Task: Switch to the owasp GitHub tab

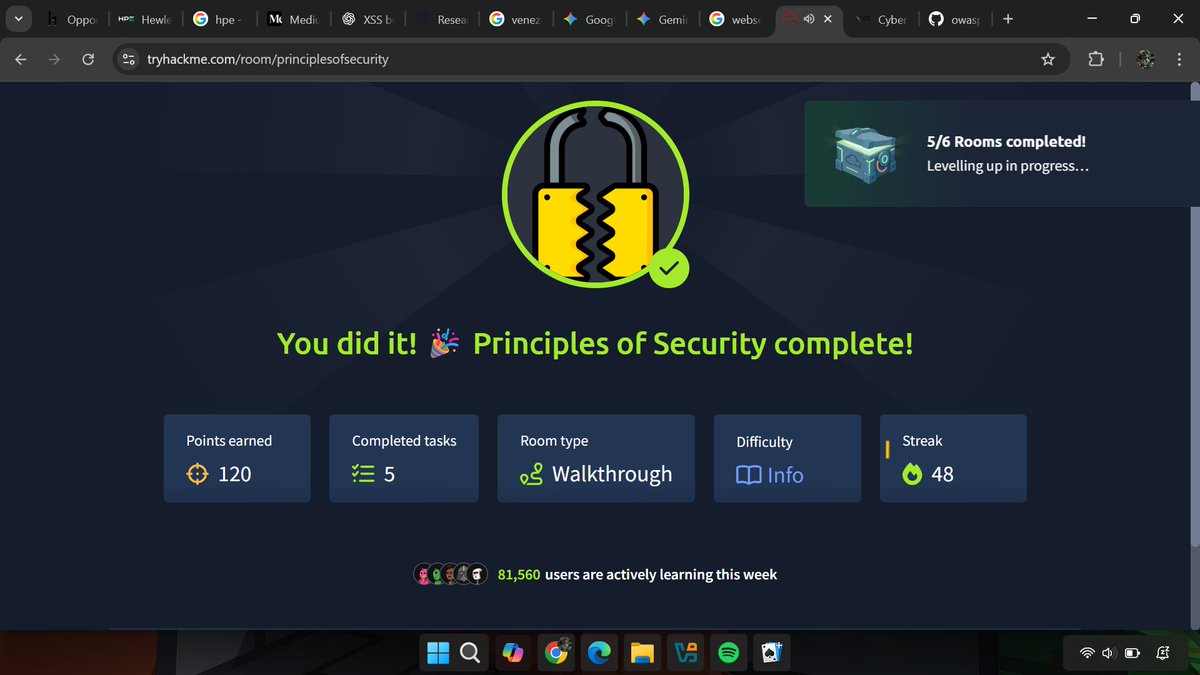Action: [x=953, y=19]
